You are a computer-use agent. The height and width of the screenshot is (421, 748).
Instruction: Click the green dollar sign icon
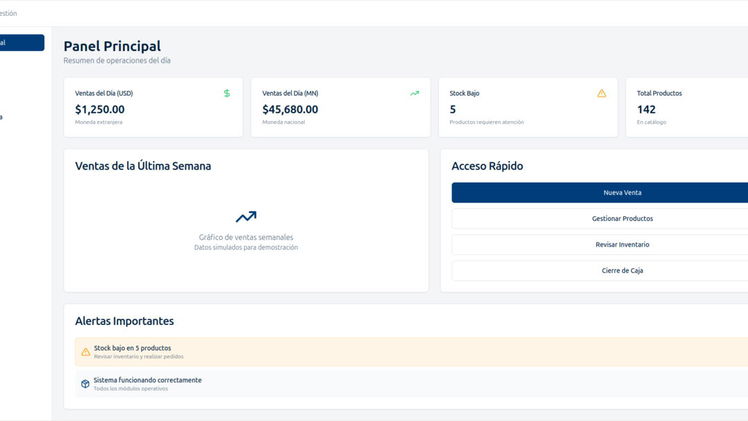pos(227,93)
